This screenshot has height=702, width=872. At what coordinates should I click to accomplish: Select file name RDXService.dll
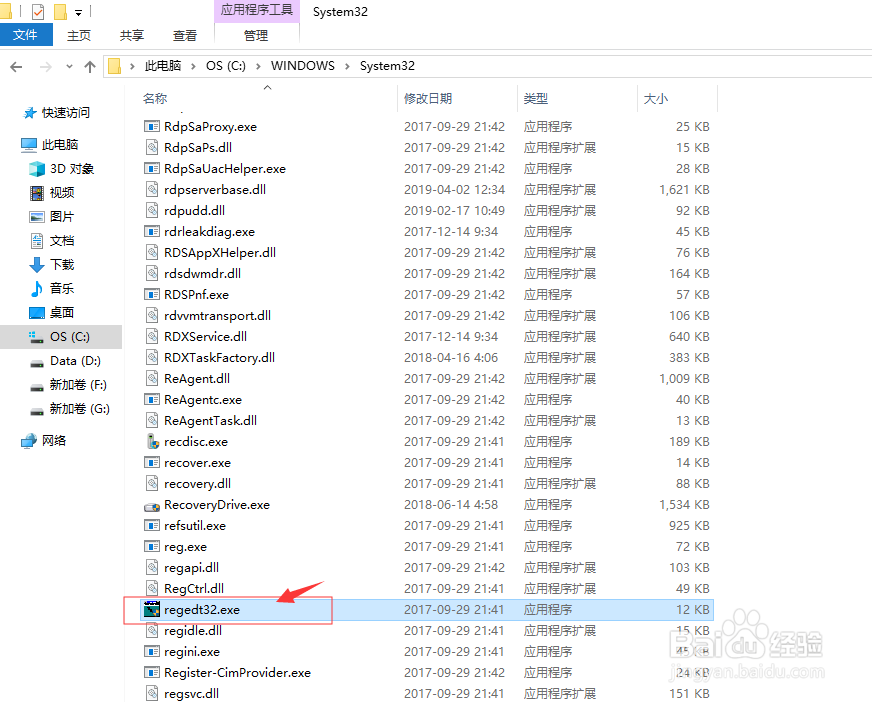click(205, 337)
